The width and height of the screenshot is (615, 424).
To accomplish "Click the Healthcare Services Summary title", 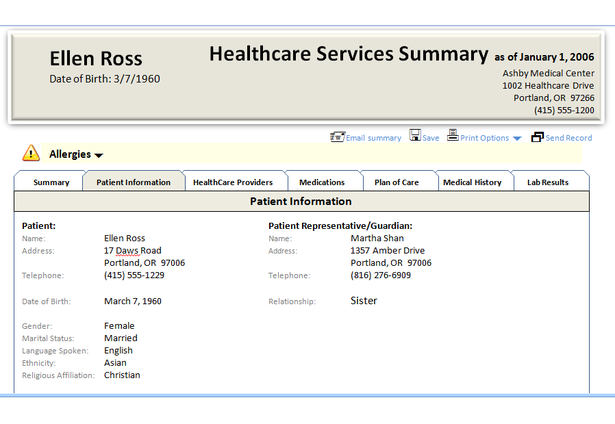I will (x=349, y=54).
